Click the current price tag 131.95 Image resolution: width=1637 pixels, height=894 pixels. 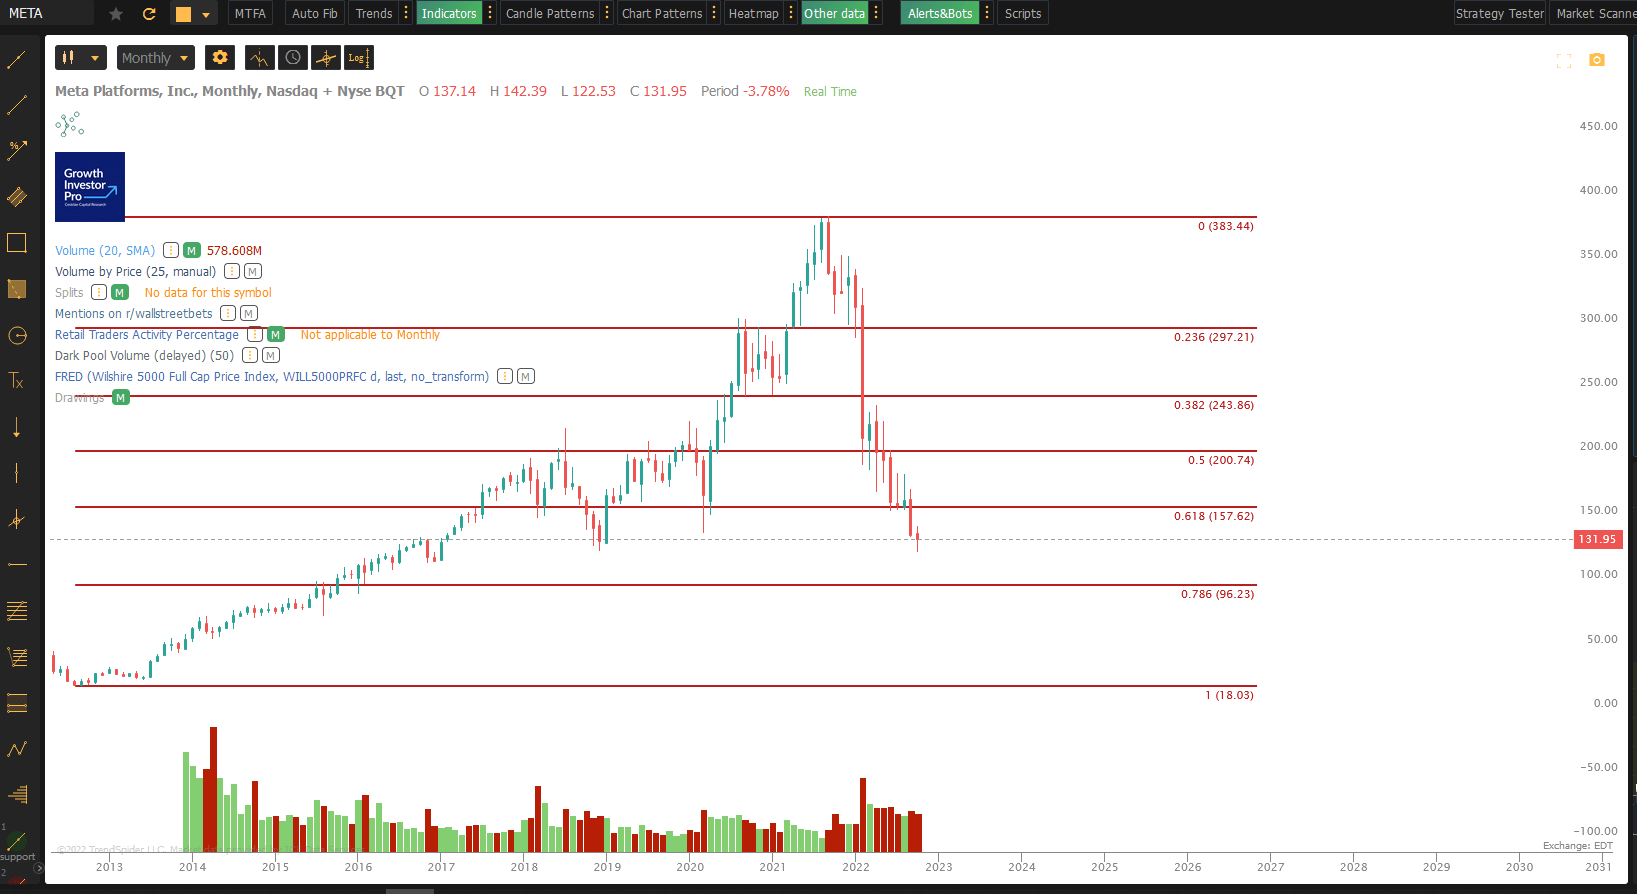(1598, 539)
